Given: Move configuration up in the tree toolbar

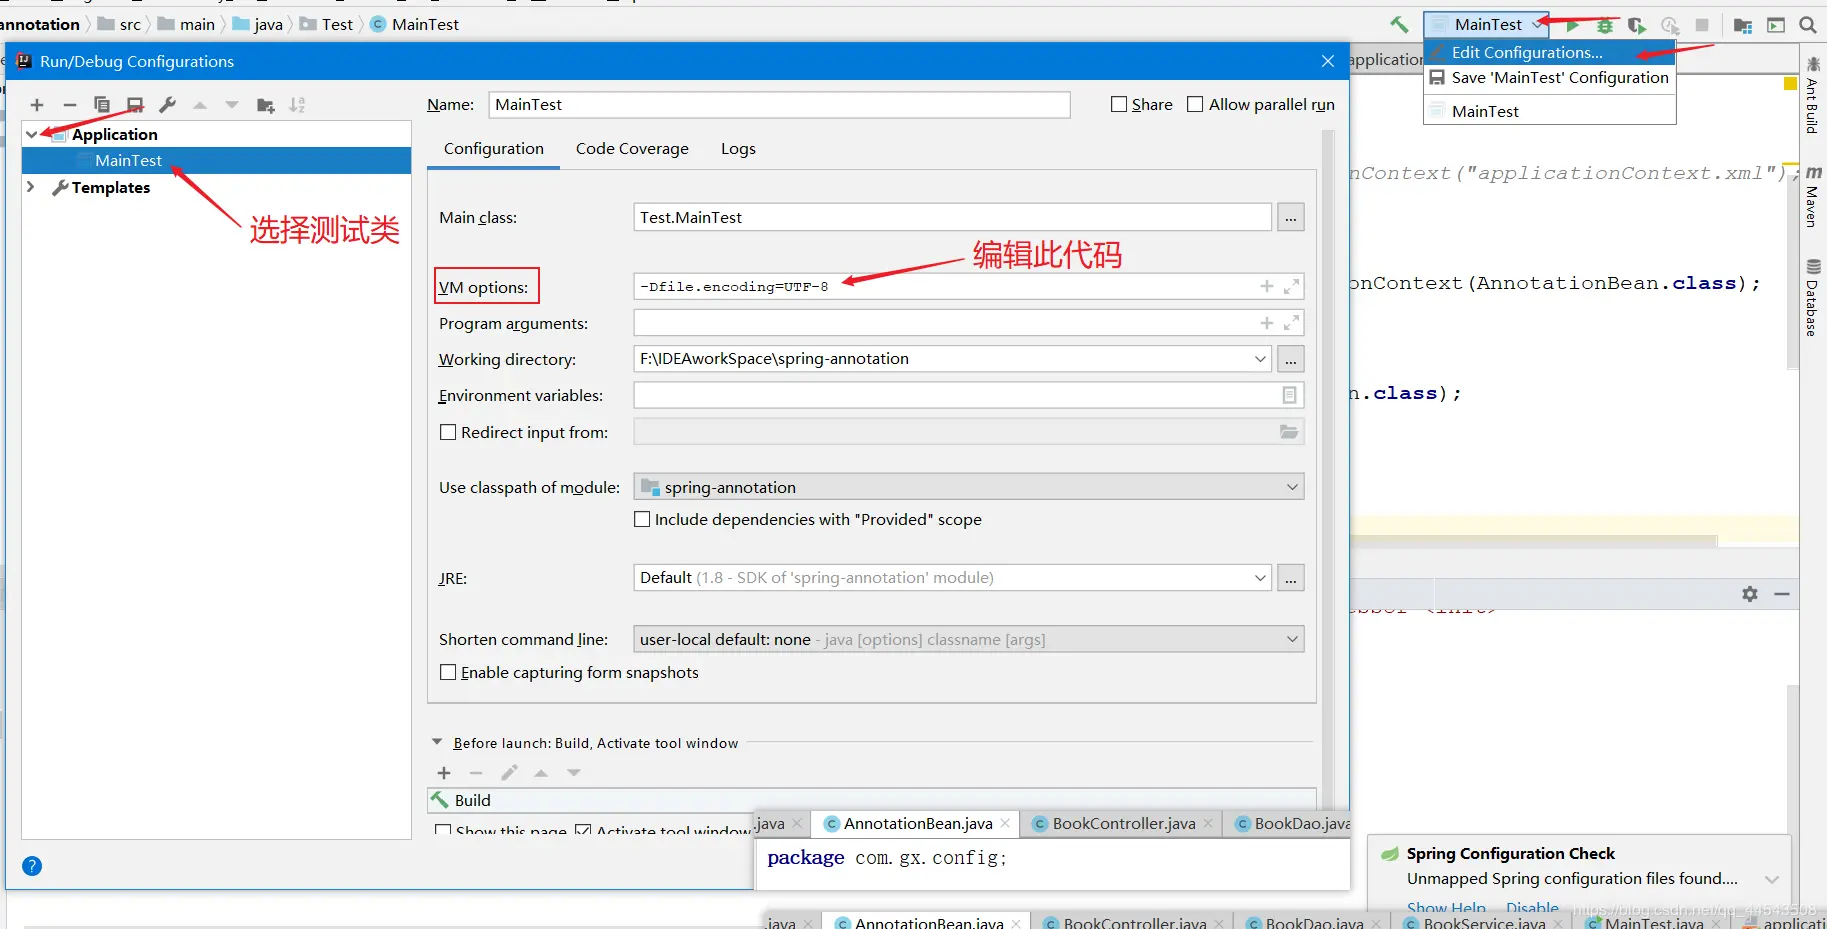Looking at the screenshot, I should coord(200,105).
